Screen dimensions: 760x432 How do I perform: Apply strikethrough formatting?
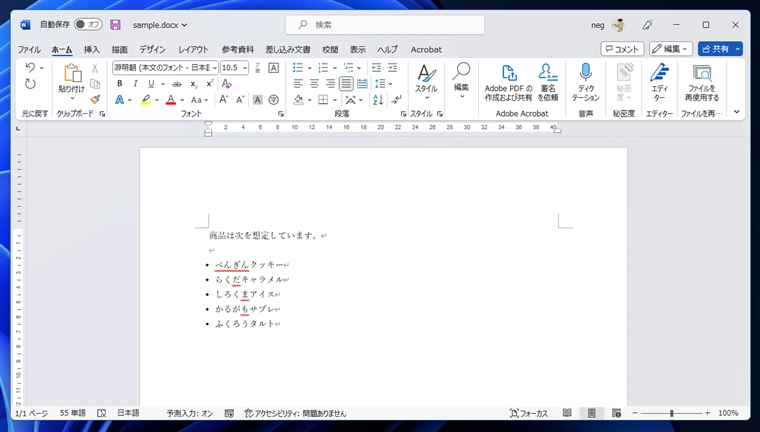(177, 84)
